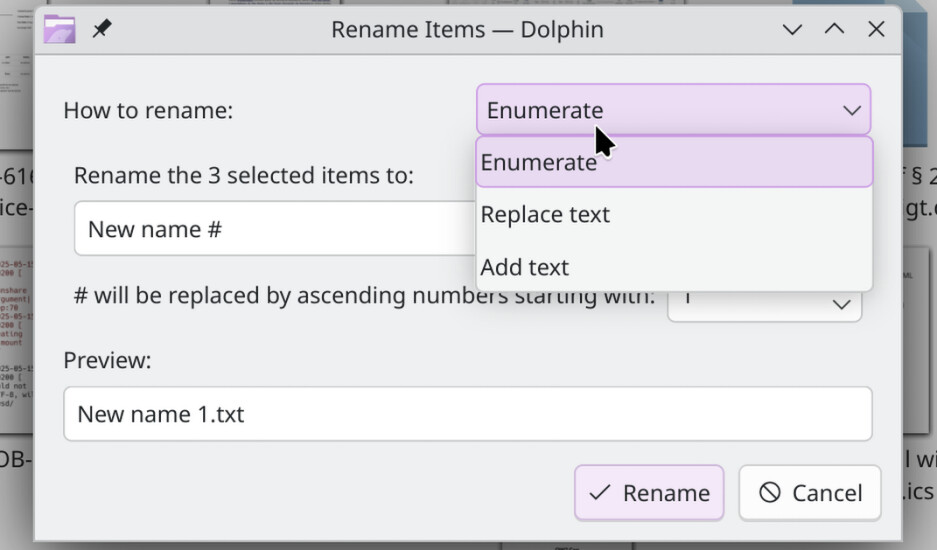Click the Preview field showing New name 1.txt
The image size is (937, 550).
[468, 414]
